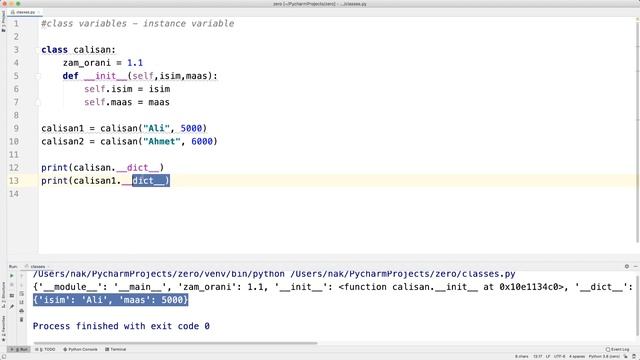The width and height of the screenshot is (640, 360).
Task: Click line number 12 in the gutter
Action: (14, 168)
